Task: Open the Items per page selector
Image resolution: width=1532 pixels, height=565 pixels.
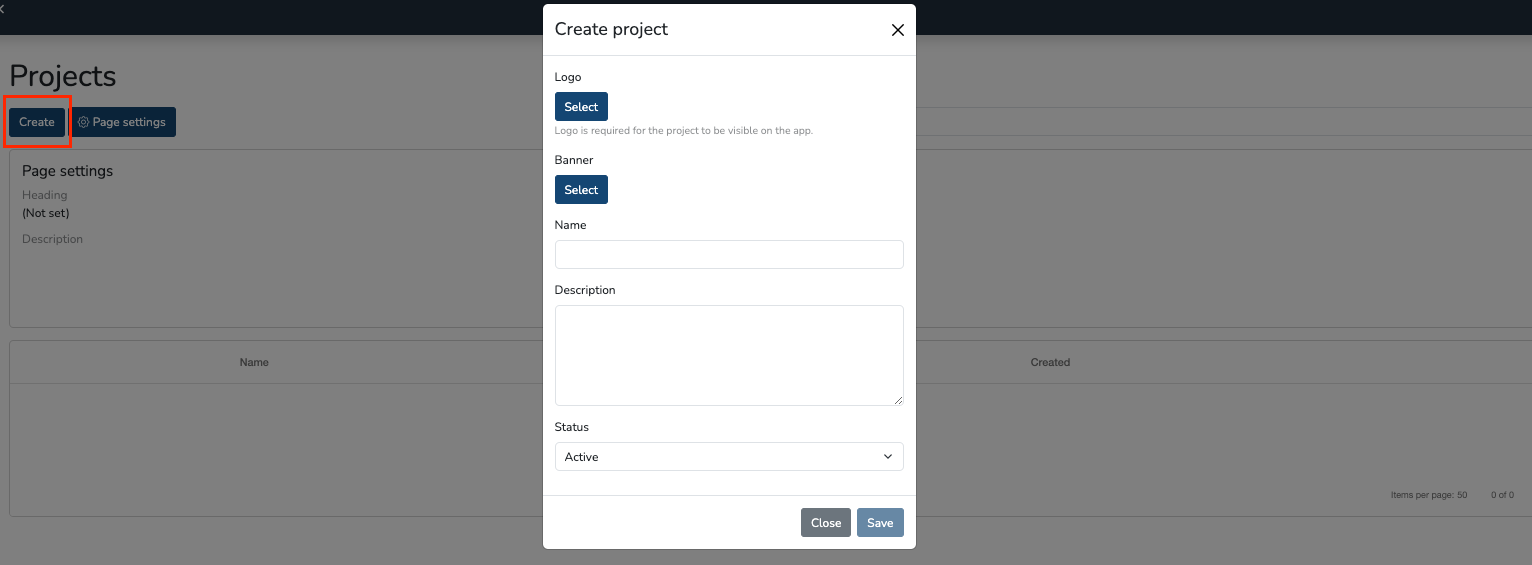Action: (x=1428, y=495)
